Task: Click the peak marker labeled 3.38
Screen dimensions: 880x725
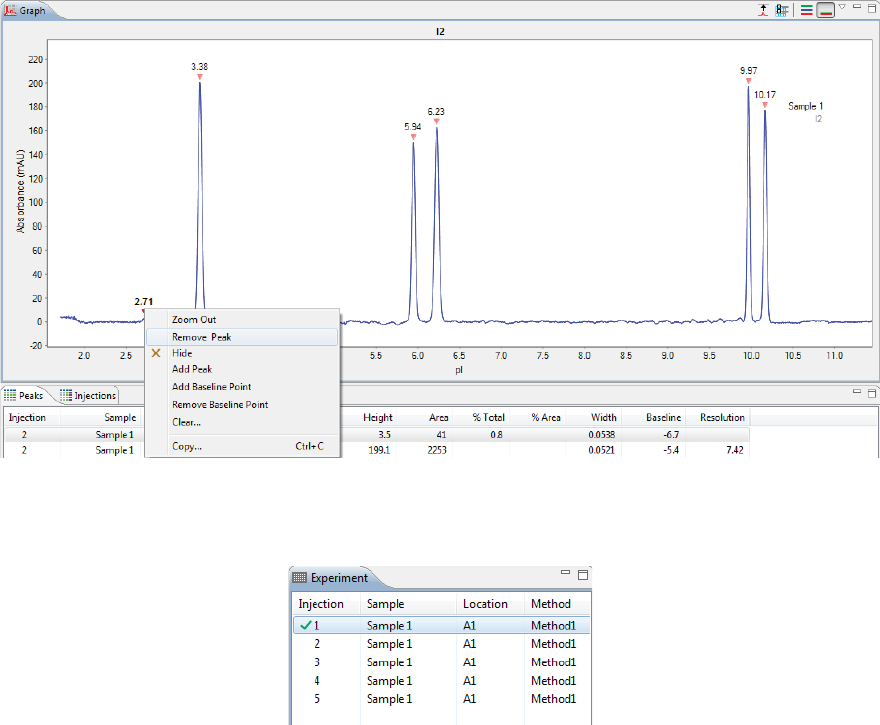Action: (200, 77)
